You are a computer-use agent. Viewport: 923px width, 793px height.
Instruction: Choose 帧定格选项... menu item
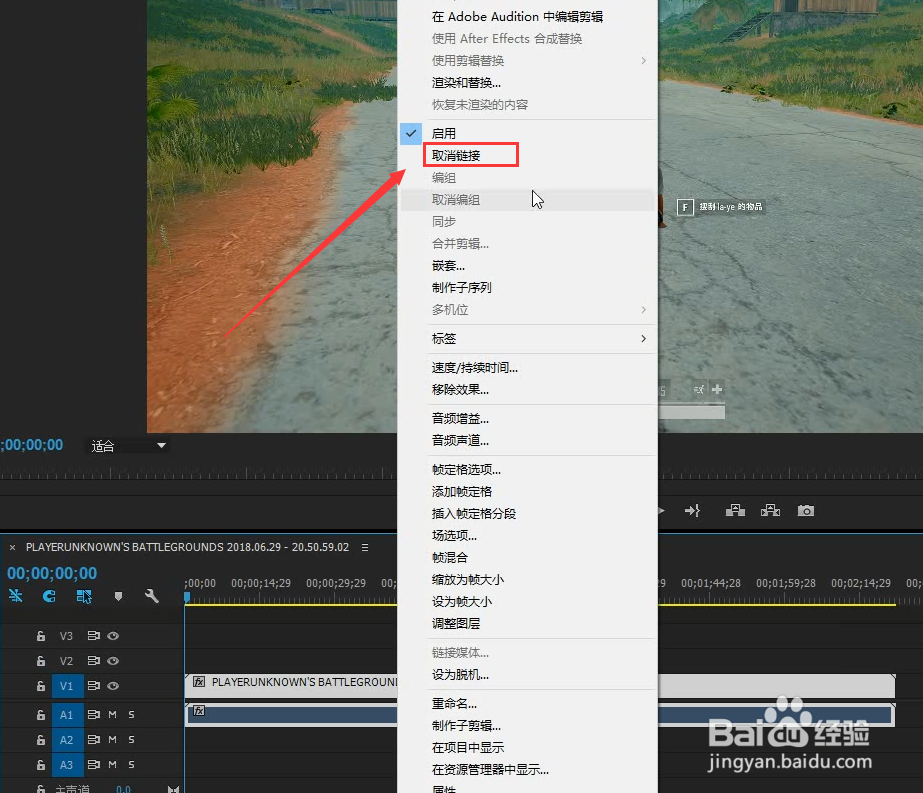(x=527, y=470)
